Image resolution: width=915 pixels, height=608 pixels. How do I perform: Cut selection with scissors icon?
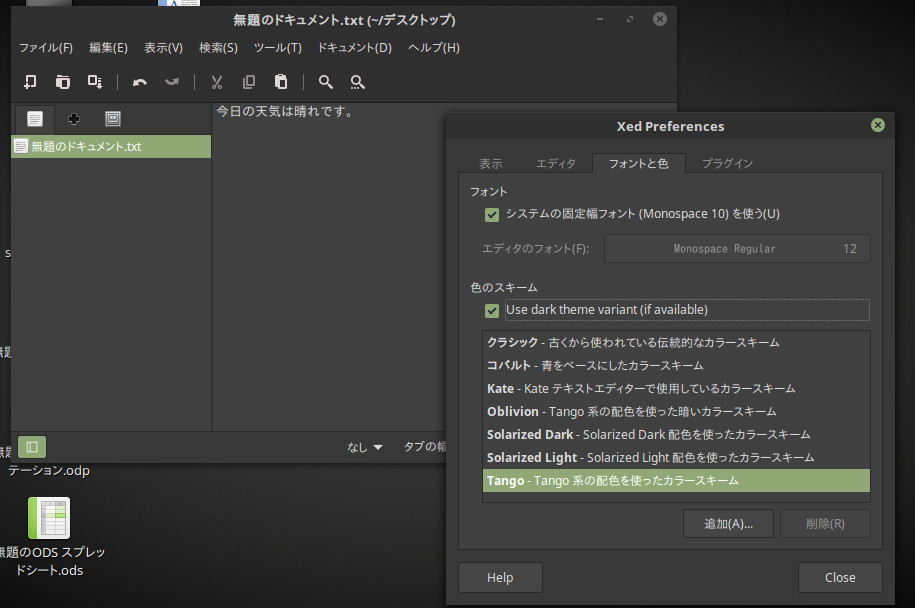(216, 82)
